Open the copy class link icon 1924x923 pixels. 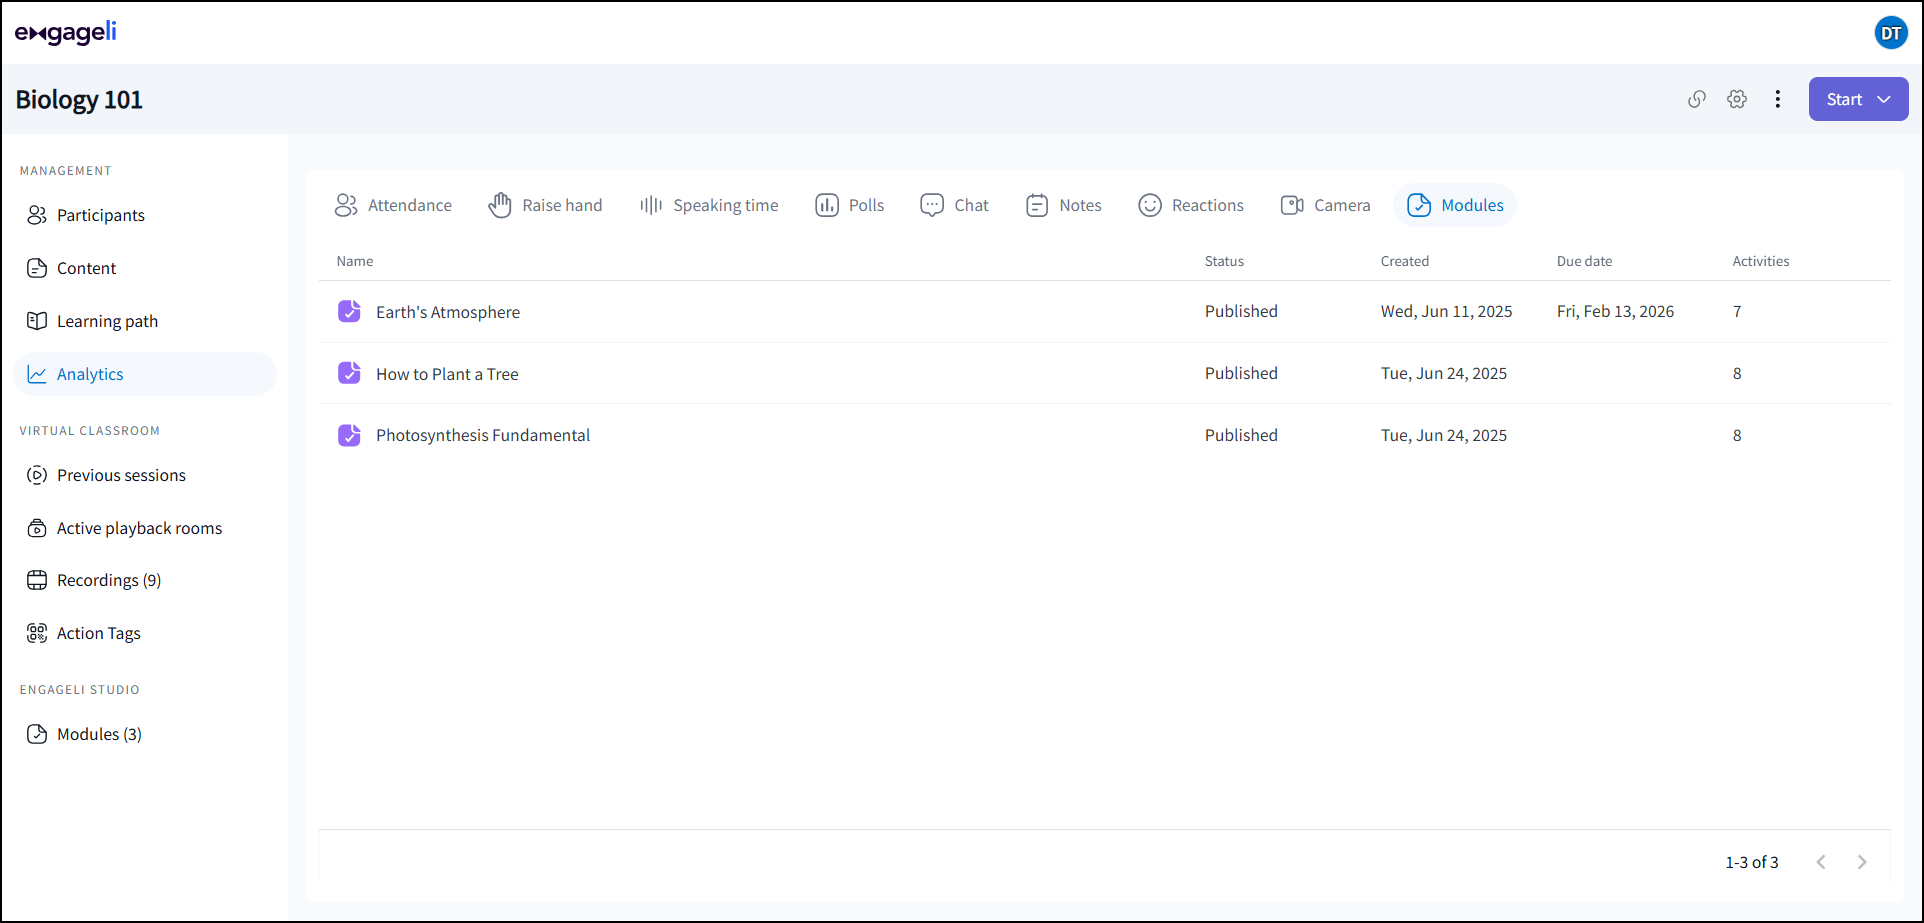[1697, 99]
